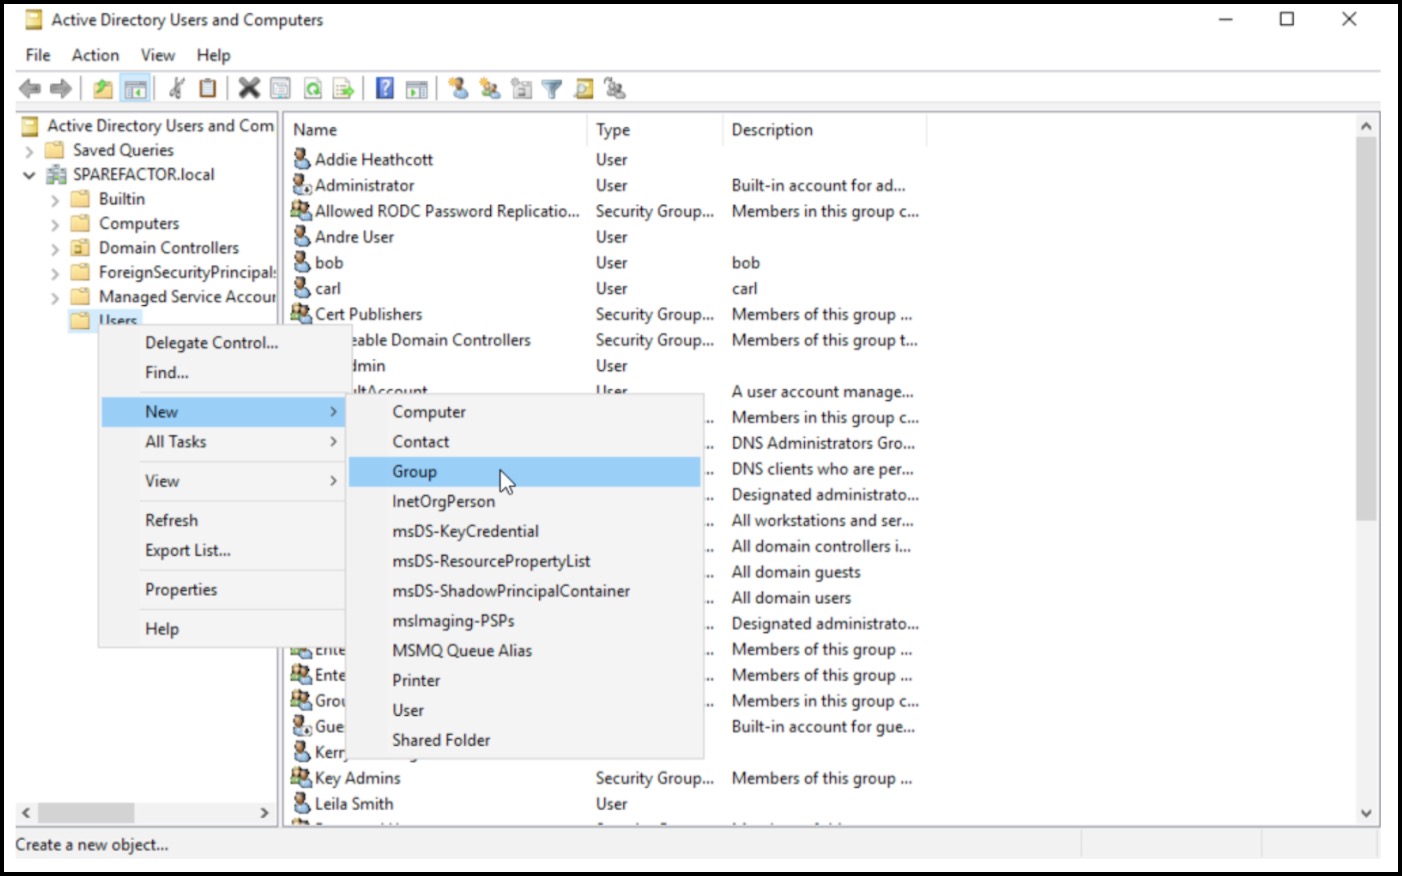Click the Properties sheet toolbar icon

281,89
